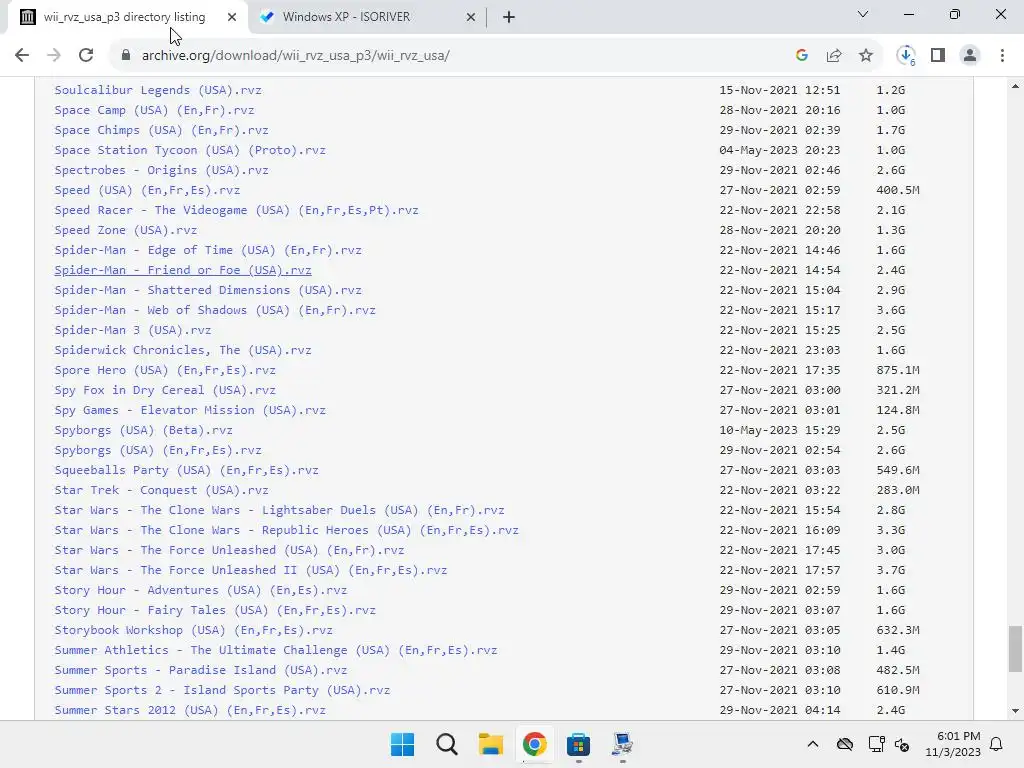The height and width of the screenshot is (768, 1024).
Task: Download Summer Sports 2 - Island Sports Party
Action: [222, 690]
